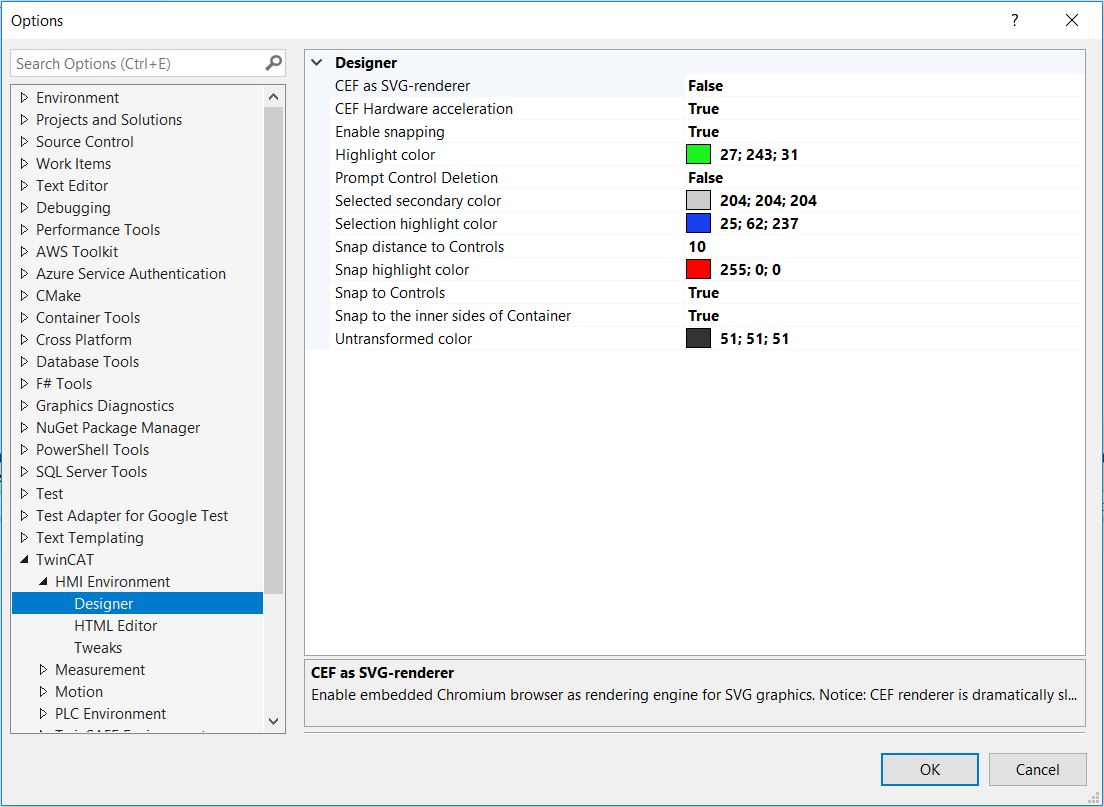1104x807 pixels.
Task: Close the Options dialog
Action: [1072, 20]
